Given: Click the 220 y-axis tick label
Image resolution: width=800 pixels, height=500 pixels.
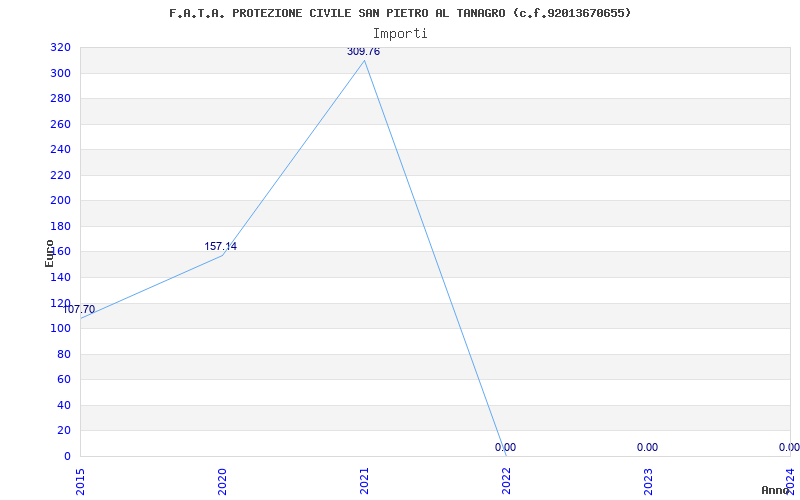Looking at the screenshot, I should click(x=60, y=176).
